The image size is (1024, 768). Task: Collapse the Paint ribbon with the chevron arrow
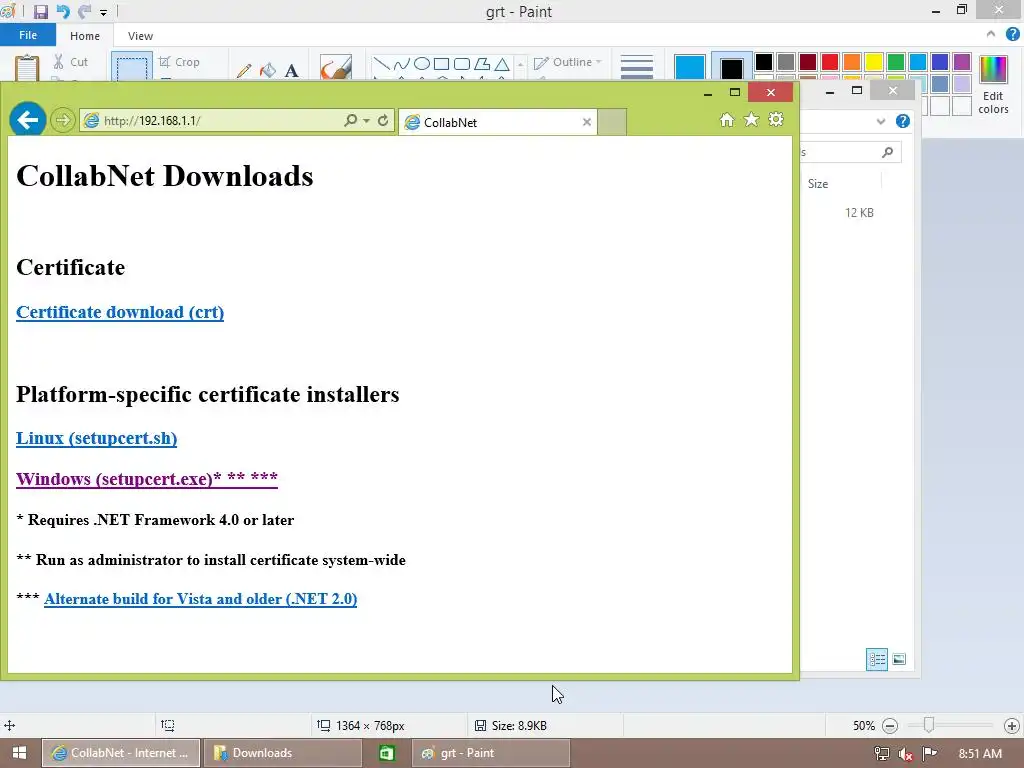pos(991,34)
